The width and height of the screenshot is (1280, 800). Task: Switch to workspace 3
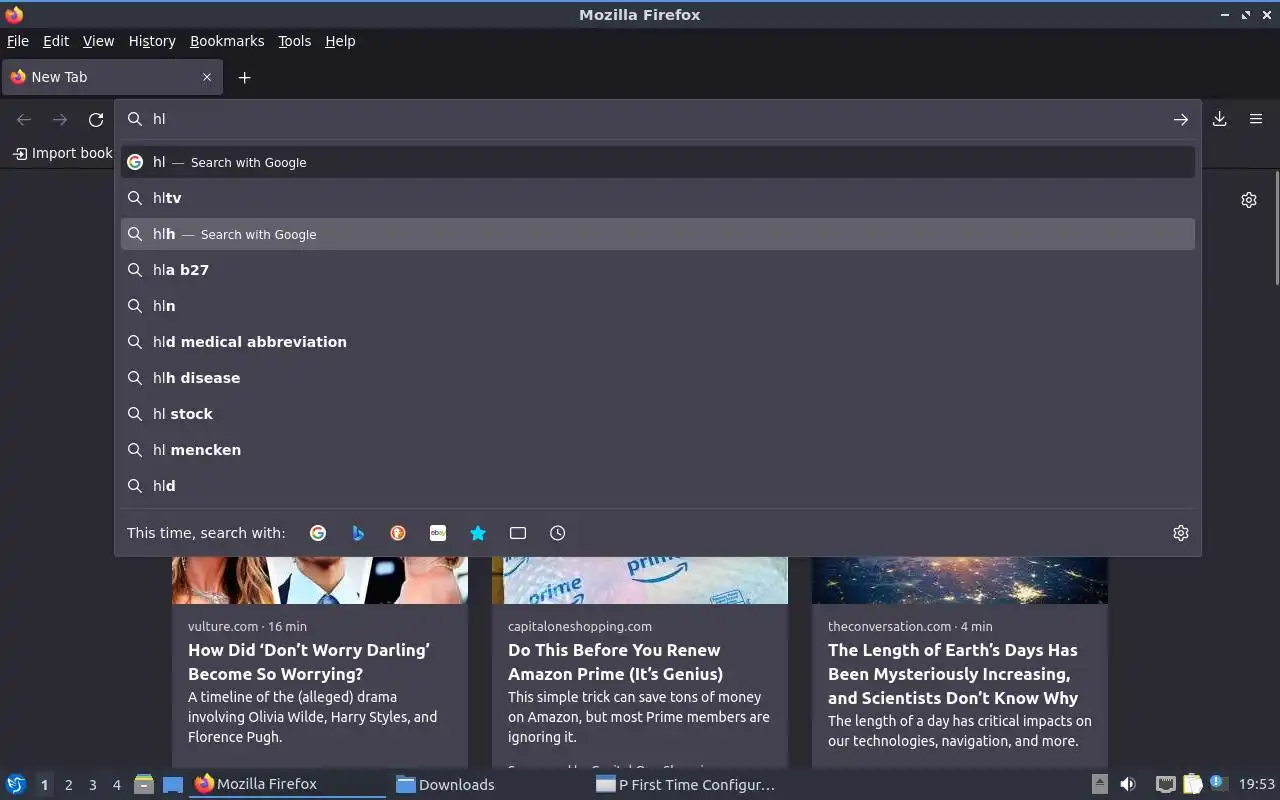(92, 785)
